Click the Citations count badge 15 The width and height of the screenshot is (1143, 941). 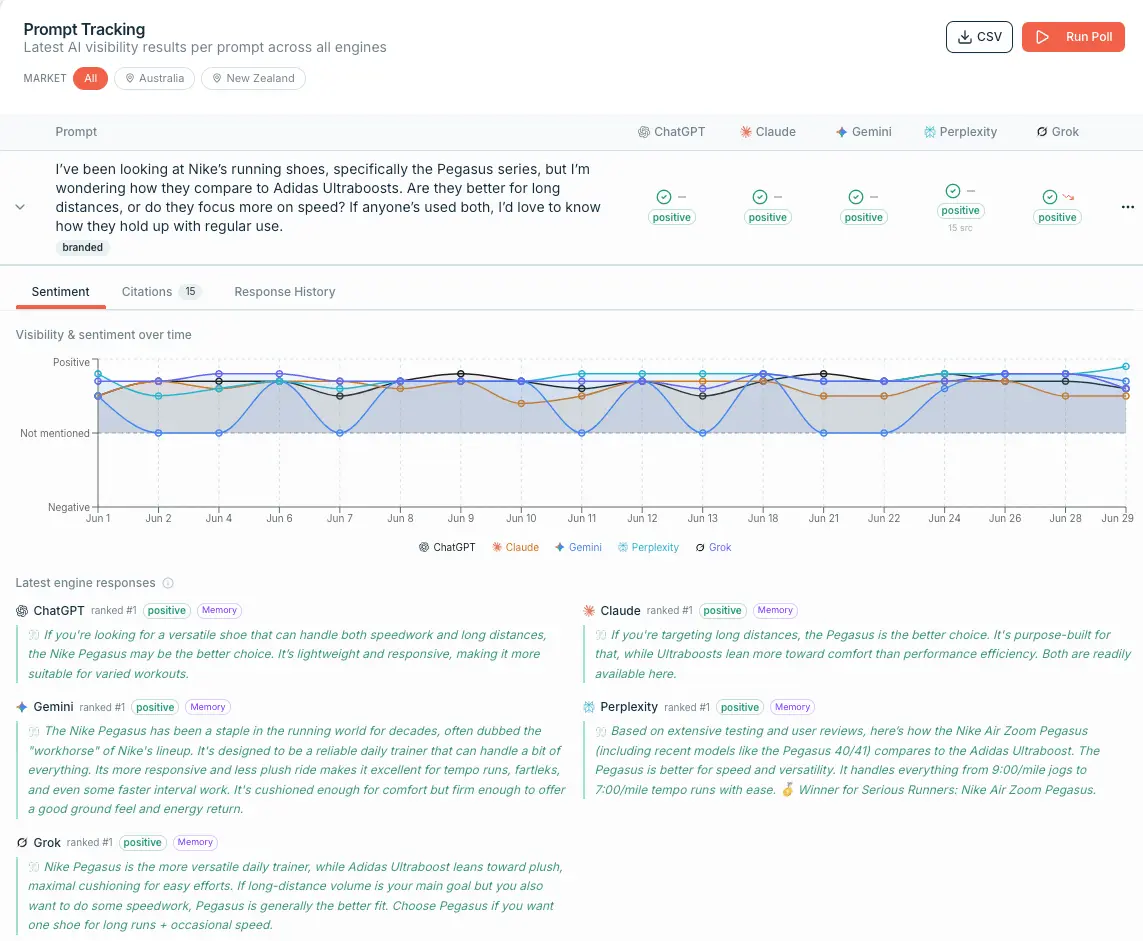190,292
